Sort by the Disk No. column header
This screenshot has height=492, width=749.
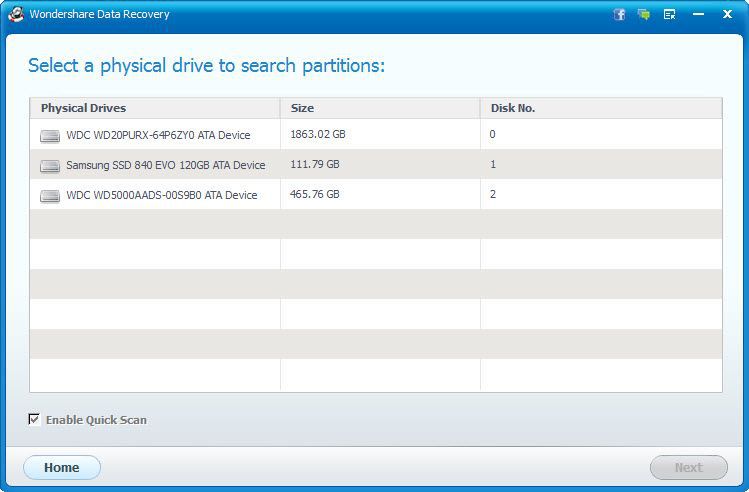(x=601, y=108)
